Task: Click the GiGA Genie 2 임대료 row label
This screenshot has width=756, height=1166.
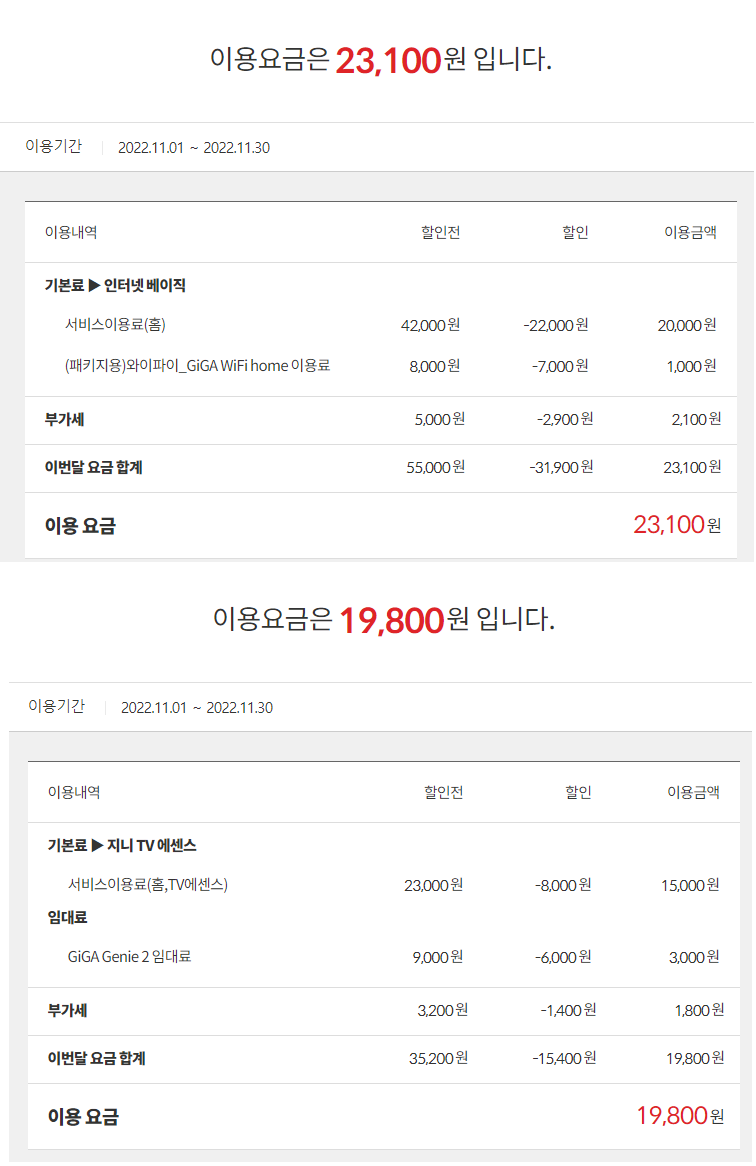Action: click(x=129, y=957)
